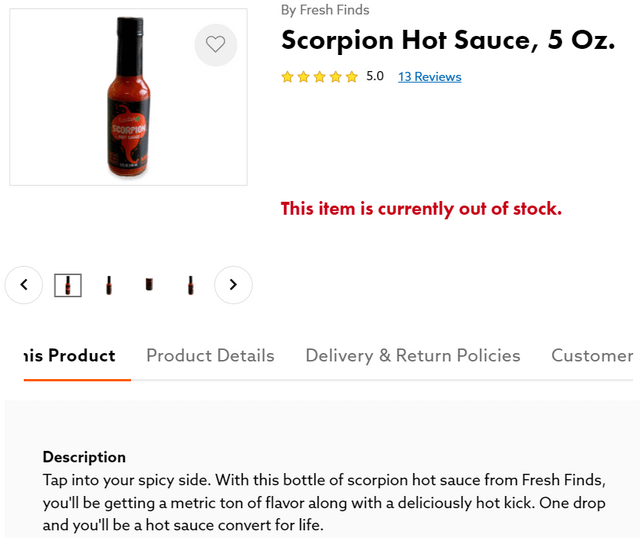
Task: Click the product description paragraph text
Action: (x=324, y=502)
